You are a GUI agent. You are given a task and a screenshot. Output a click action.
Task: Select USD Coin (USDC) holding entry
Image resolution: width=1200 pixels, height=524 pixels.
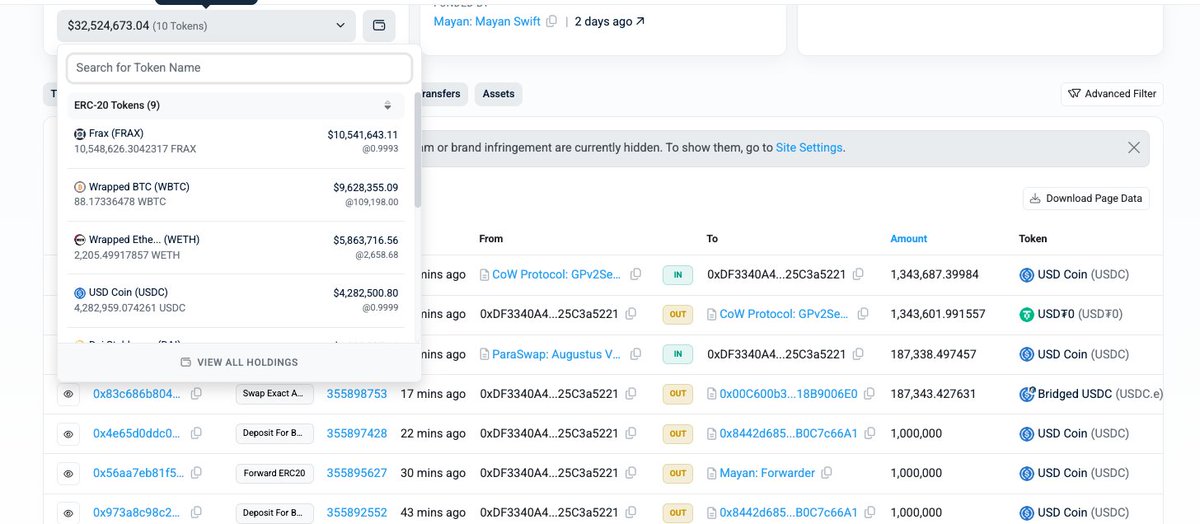pos(236,300)
